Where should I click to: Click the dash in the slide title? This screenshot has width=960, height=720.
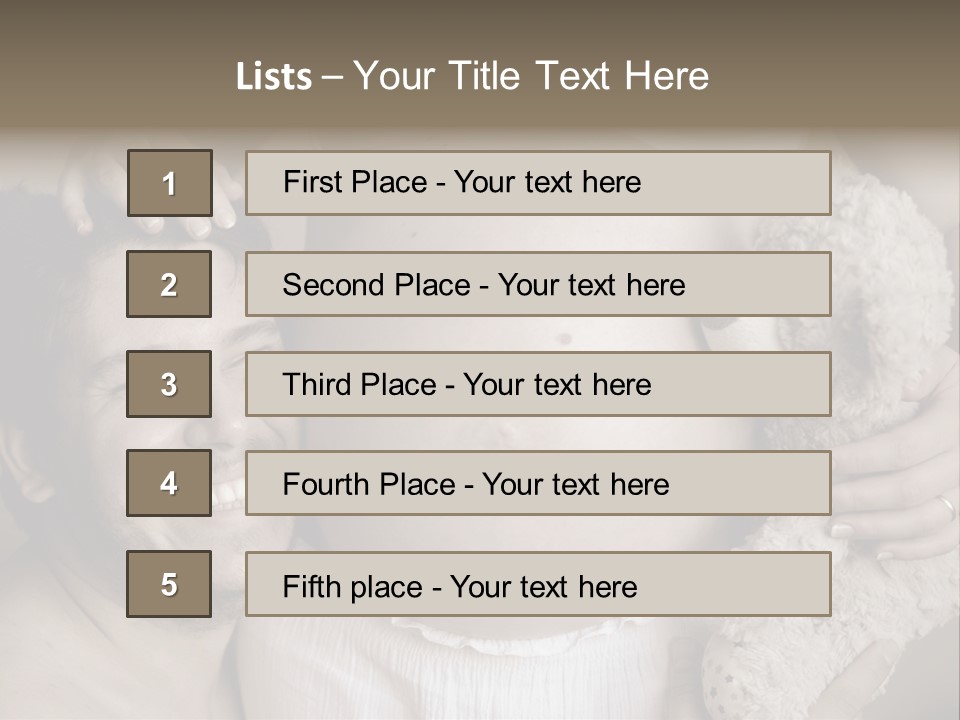tap(332, 77)
